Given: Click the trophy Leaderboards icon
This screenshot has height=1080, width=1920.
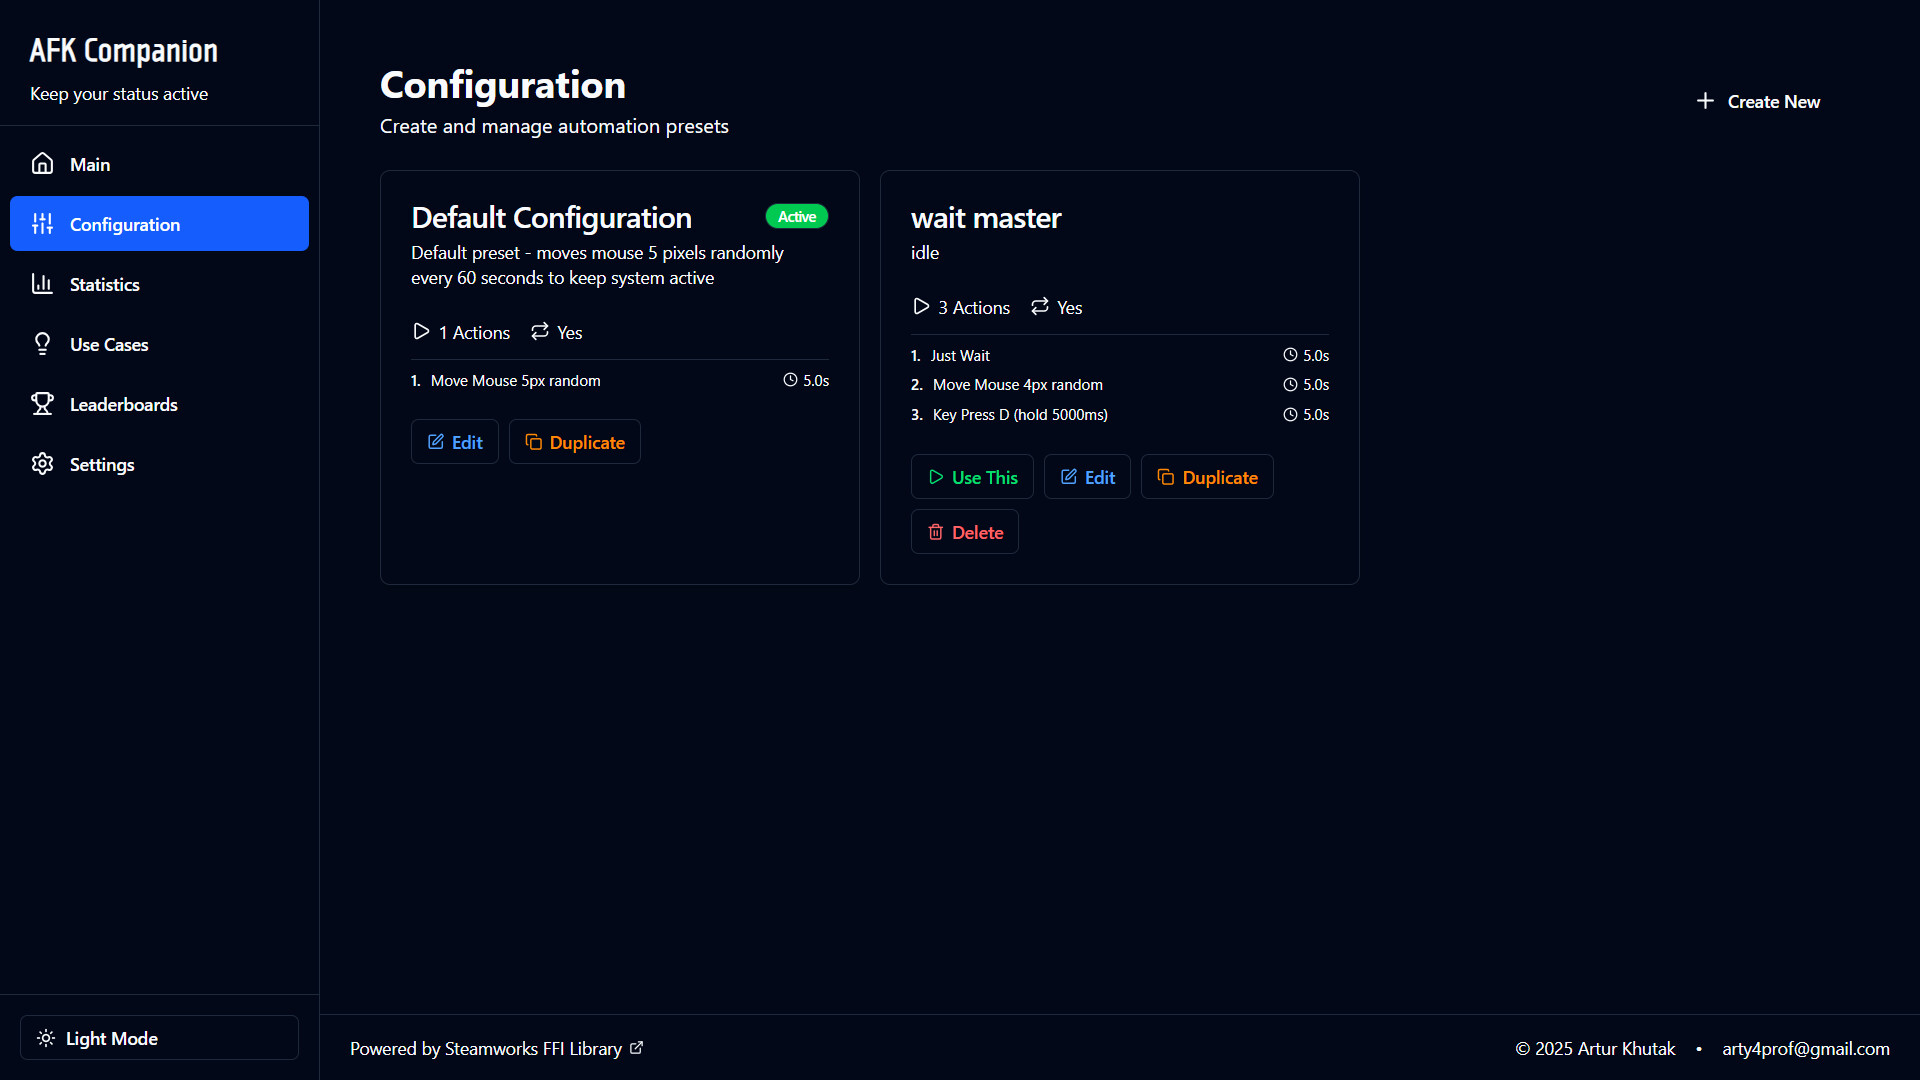Looking at the screenshot, I should 42,404.
